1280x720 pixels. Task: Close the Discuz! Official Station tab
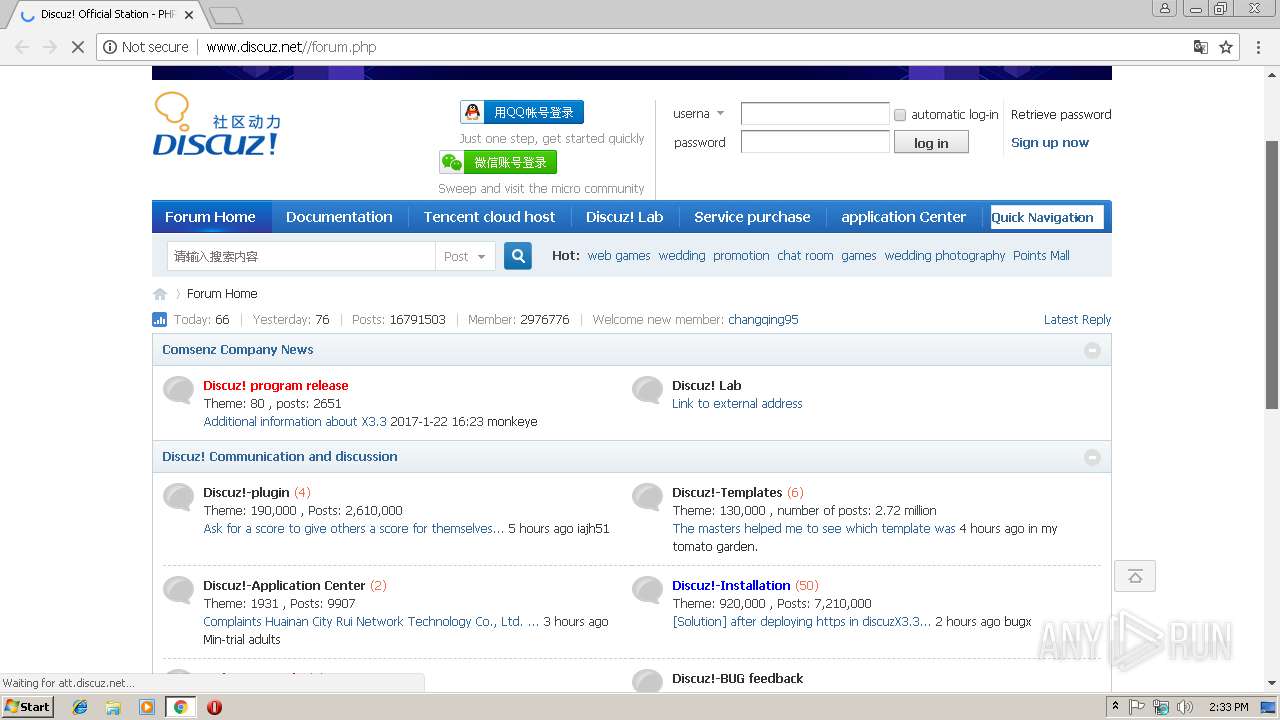pos(189,15)
